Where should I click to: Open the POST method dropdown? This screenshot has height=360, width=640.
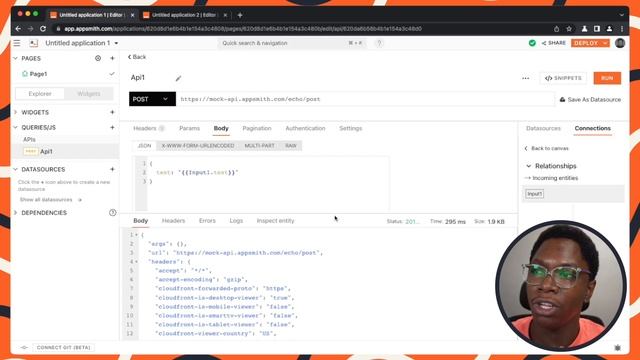pyautogui.click(x=152, y=99)
